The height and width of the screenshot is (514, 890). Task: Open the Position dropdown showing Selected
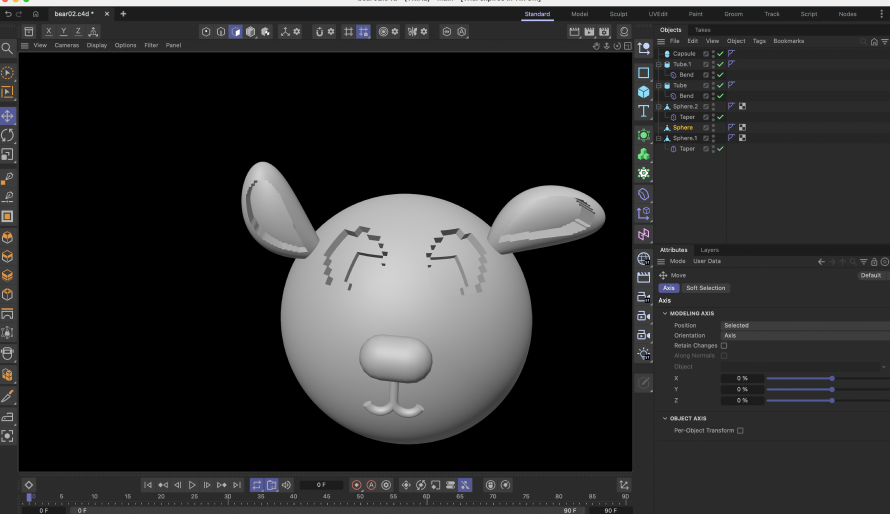[x=800, y=325]
